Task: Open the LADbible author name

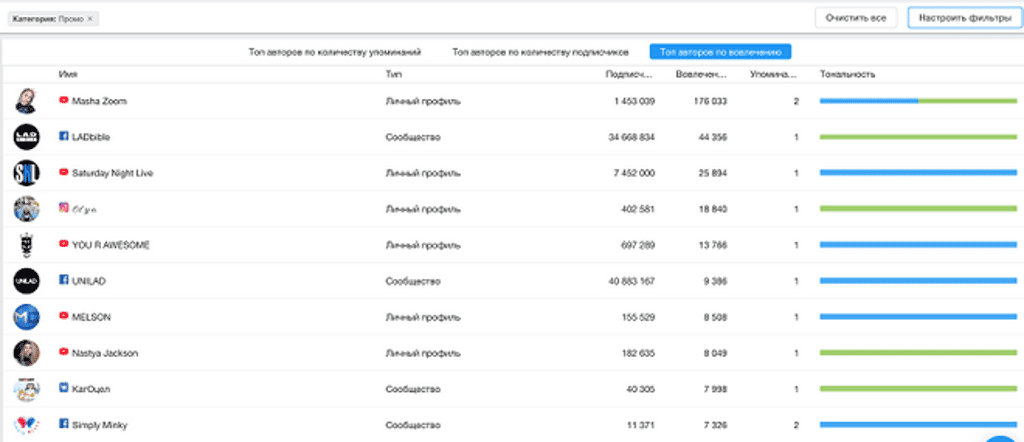Action: point(91,137)
